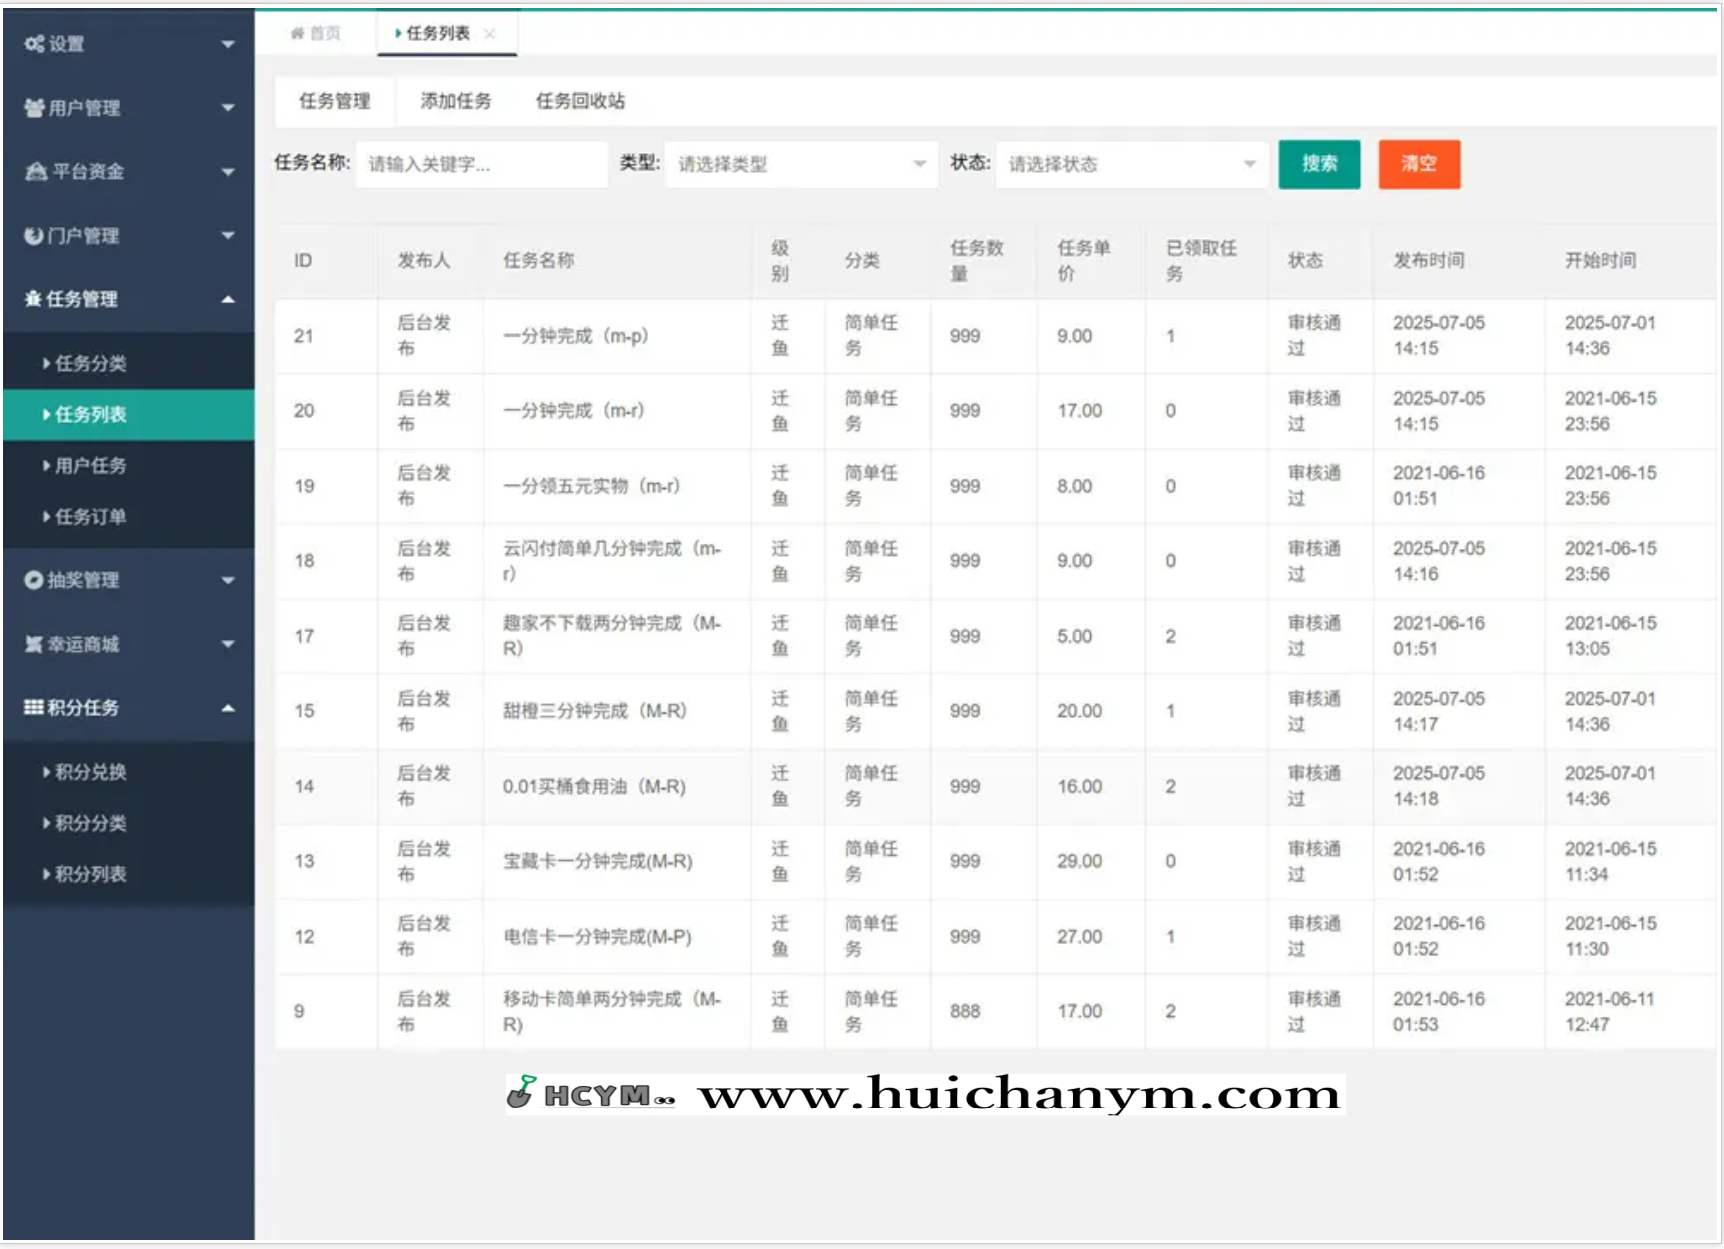Expand the 平台资金 menu arrow
Screen dimensions: 1724x1249
(228, 172)
